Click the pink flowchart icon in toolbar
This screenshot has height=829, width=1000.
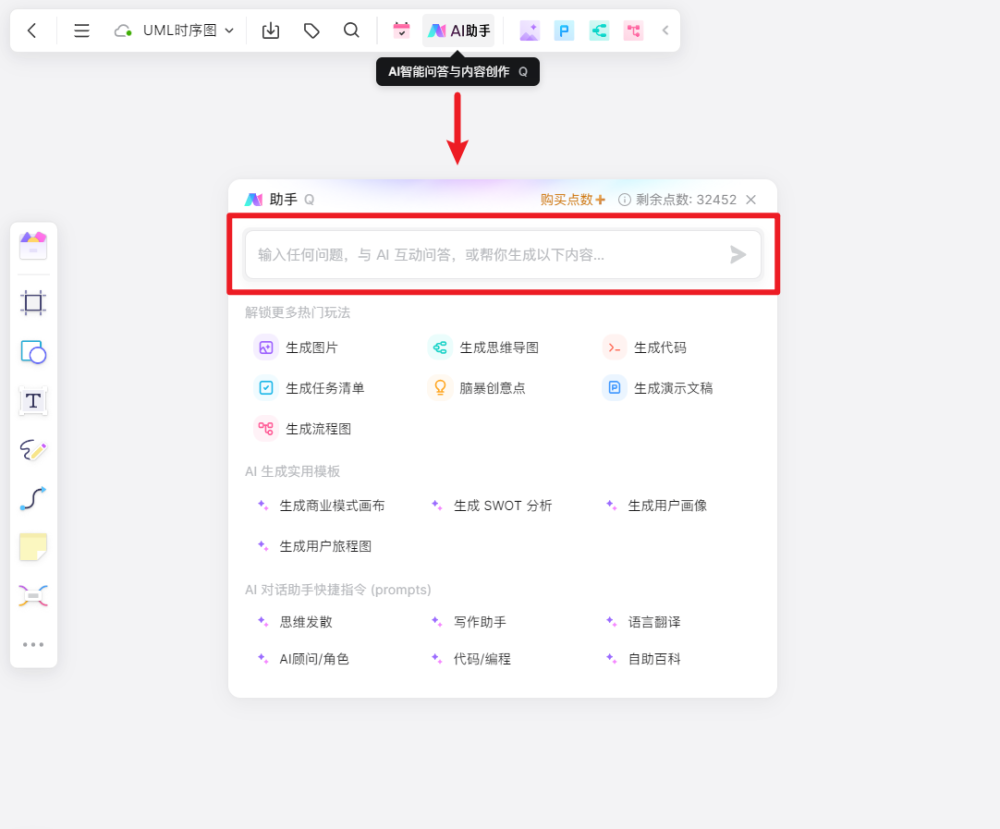coord(633,31)
